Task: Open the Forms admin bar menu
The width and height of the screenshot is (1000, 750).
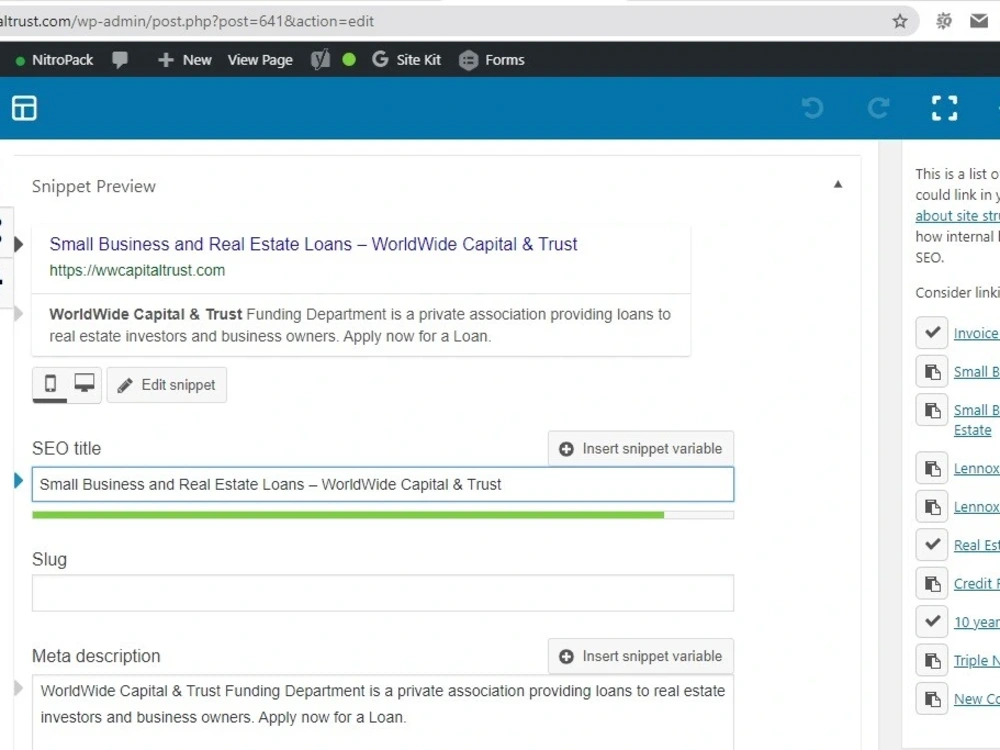Action: click(491, 60)
